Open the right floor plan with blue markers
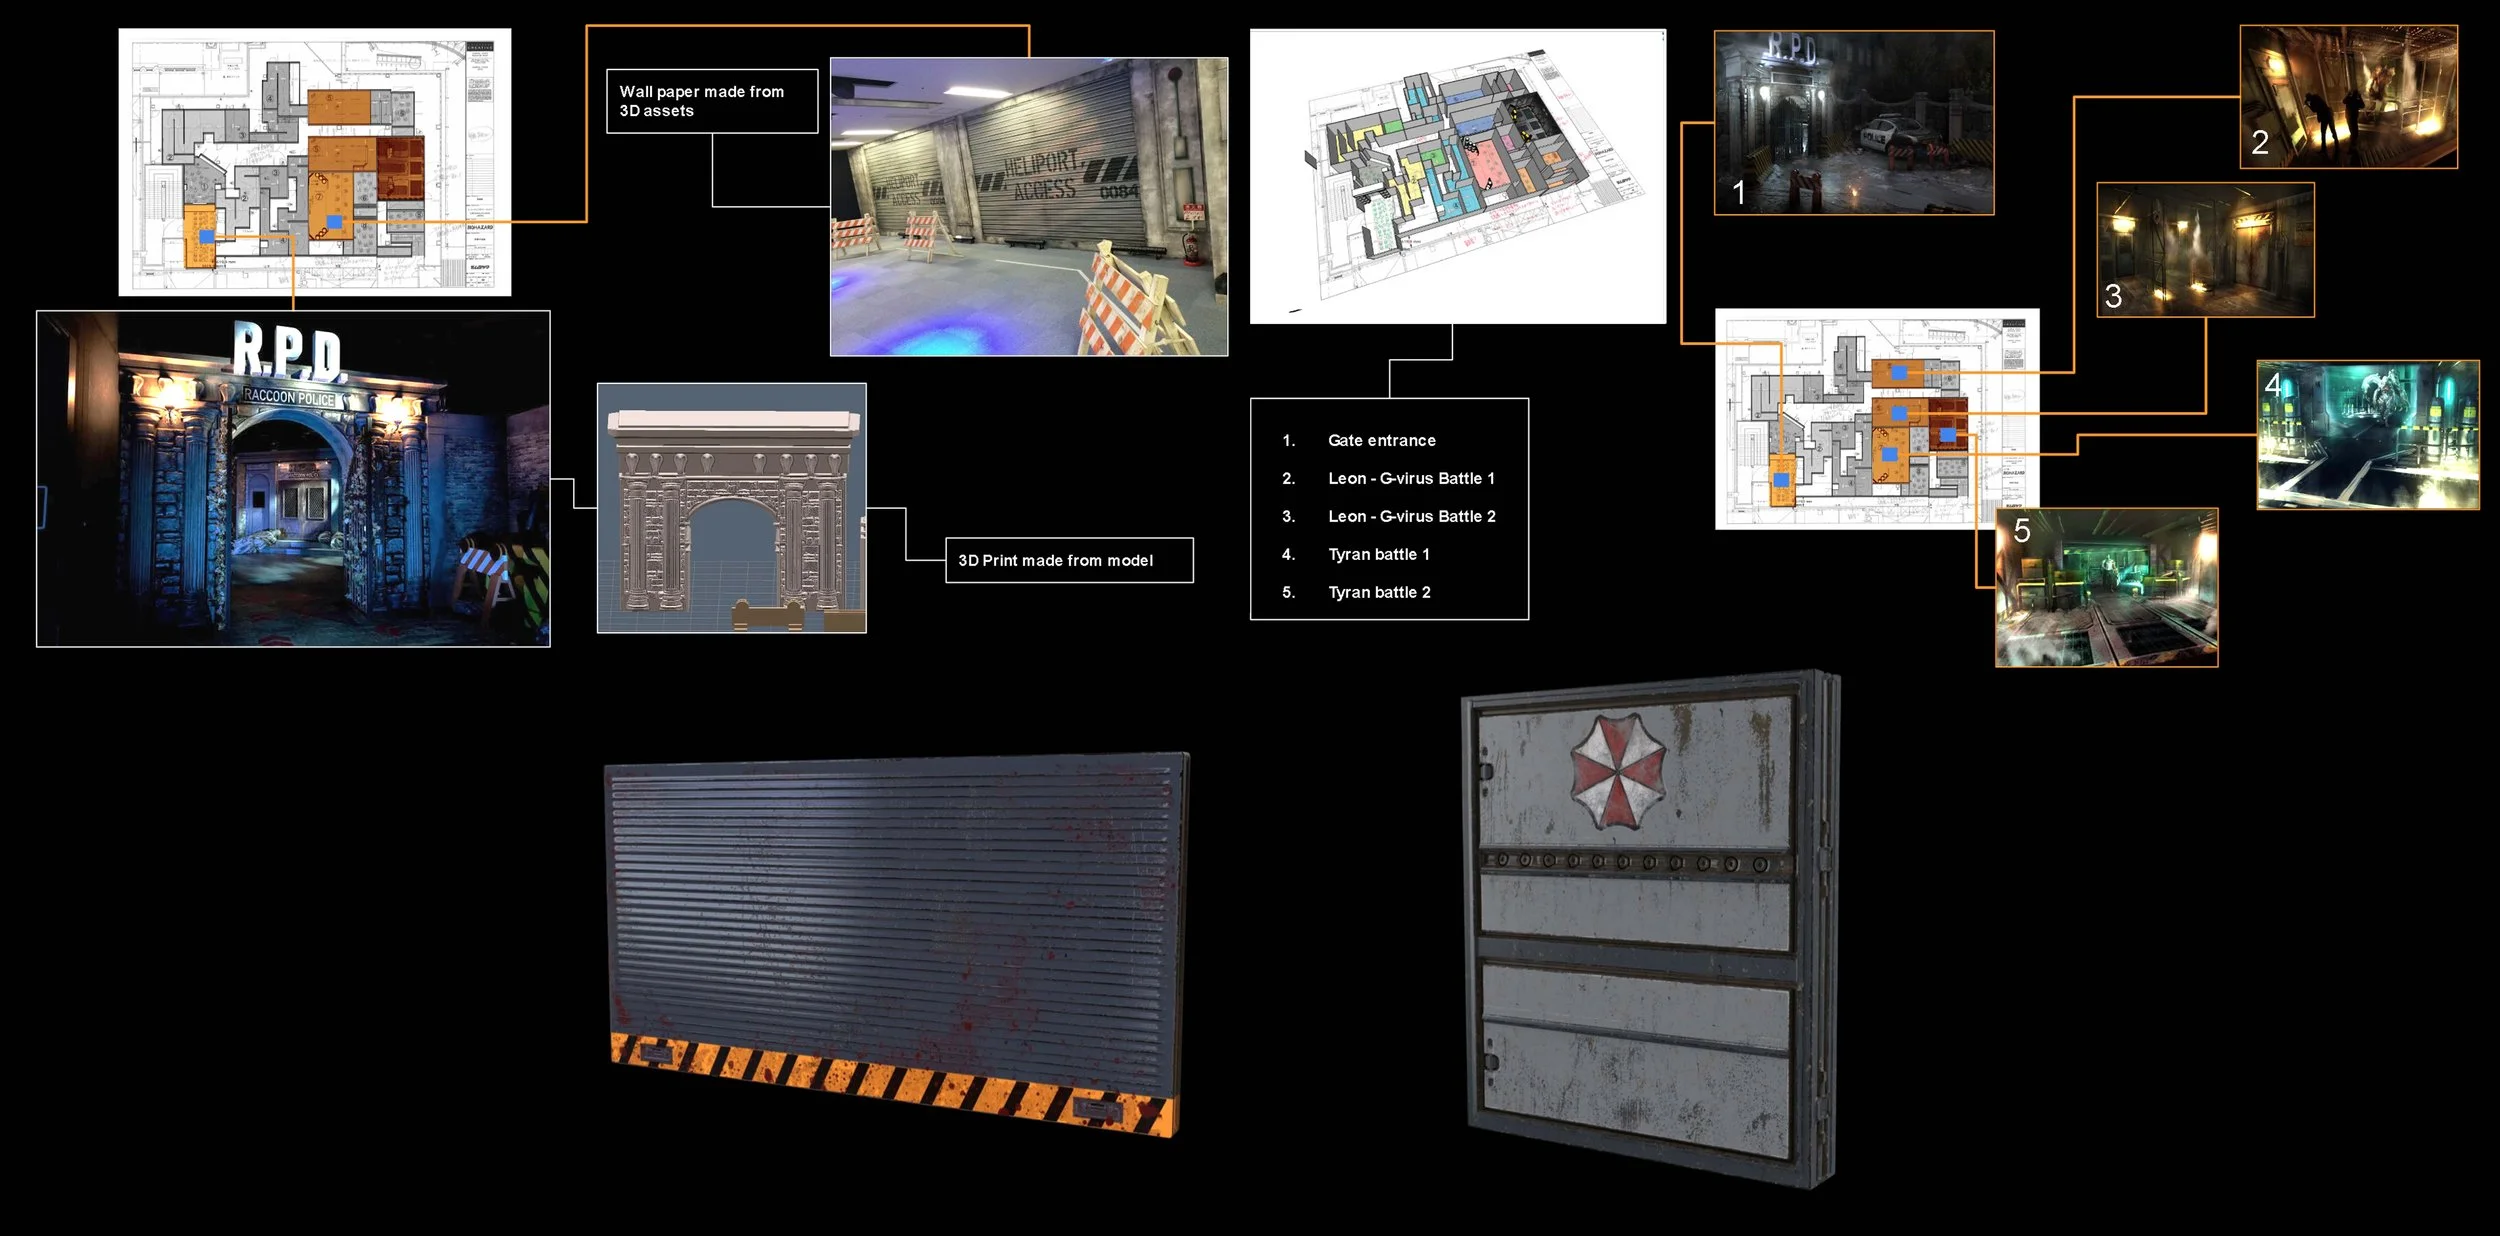Screen dimensions: 2500x1236 click(1877, 419)
